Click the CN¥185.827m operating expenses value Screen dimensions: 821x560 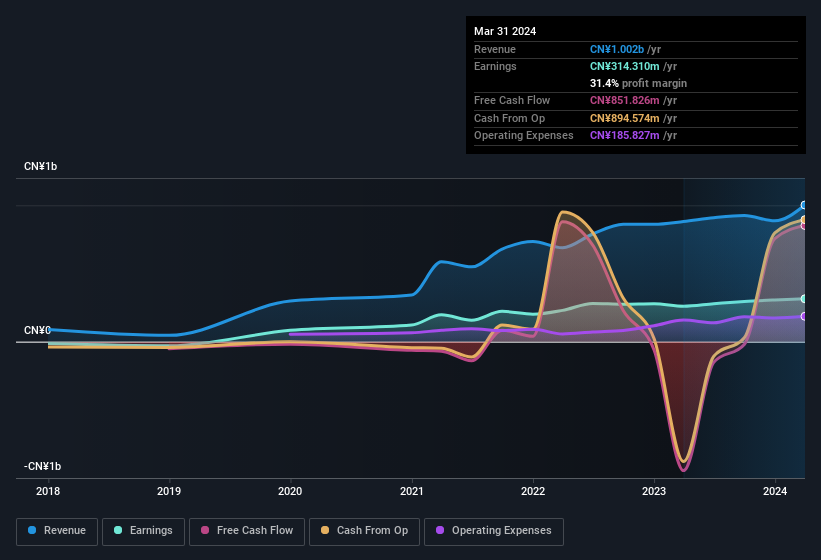click(x=625, y=136)
